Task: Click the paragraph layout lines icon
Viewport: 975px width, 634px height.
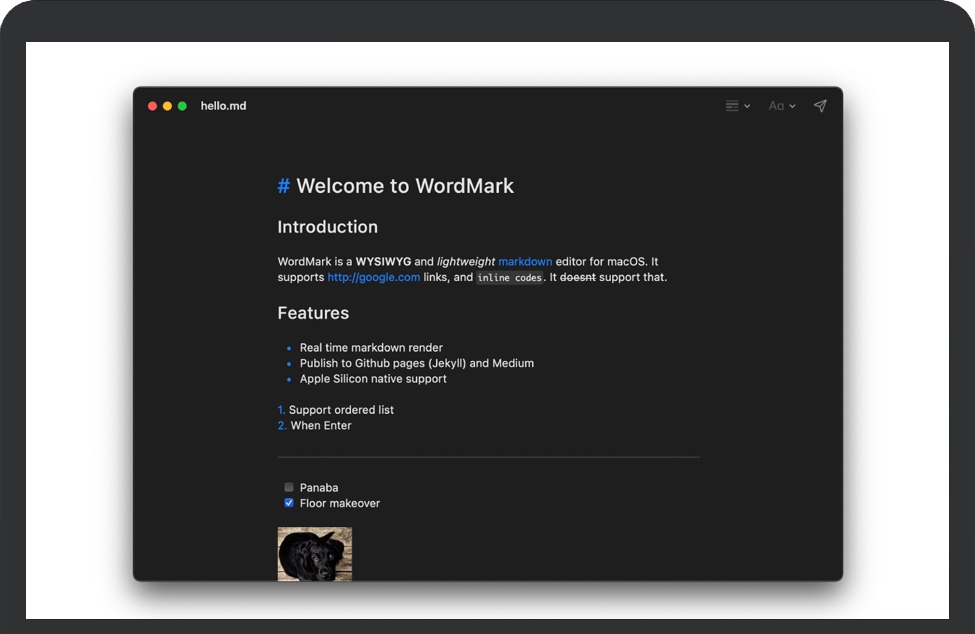Action: tap(732, 106)
